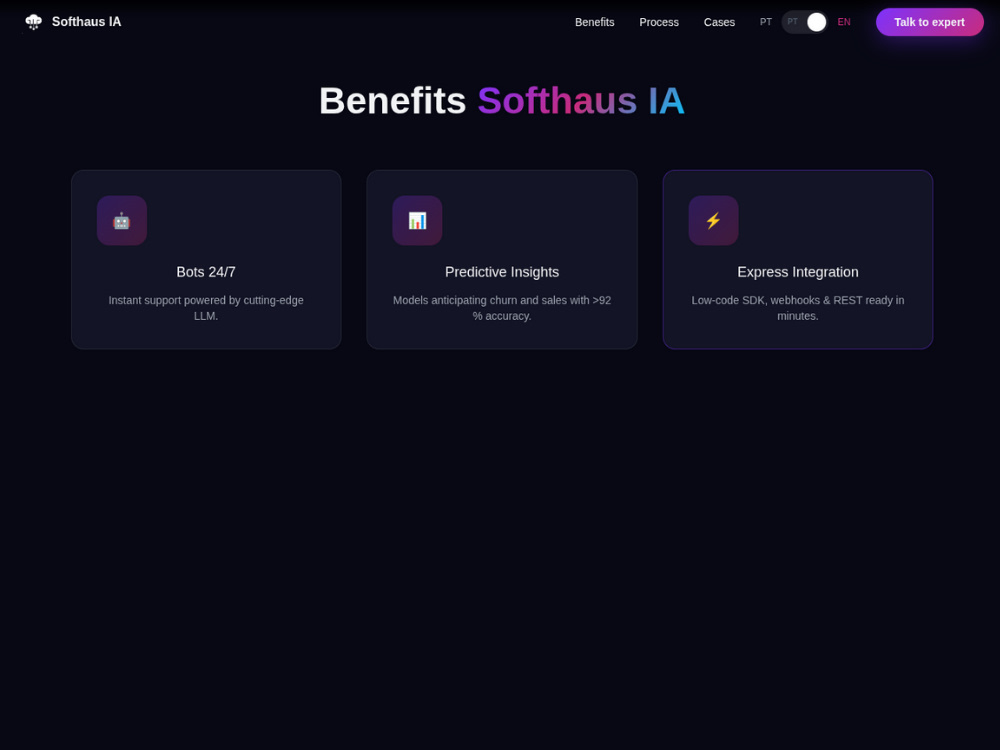The width and height of the screenshot is (1000, 750).
Task: Click the 'Instant support powered by cutting-edge LLM' text
Action: (x=206, y=308)
